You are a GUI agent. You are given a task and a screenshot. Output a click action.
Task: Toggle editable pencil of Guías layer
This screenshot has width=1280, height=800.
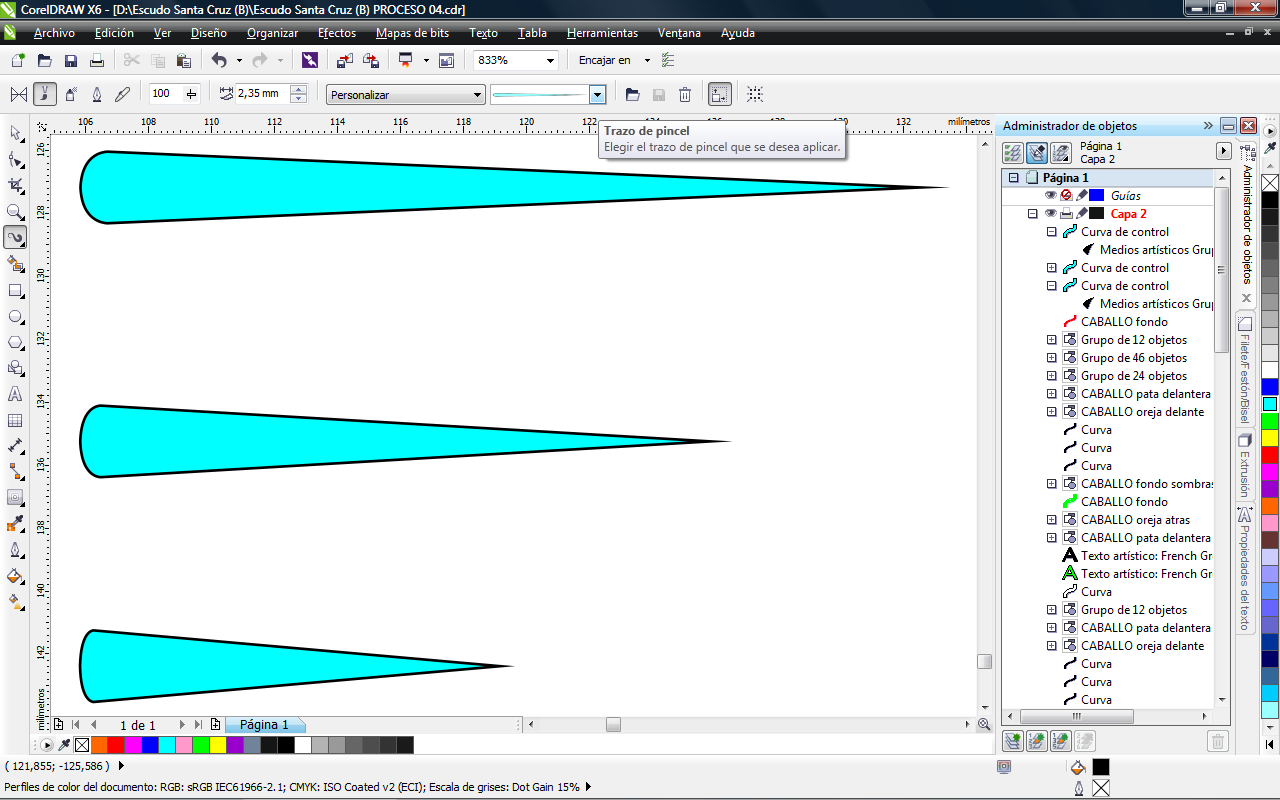click(x=1081, y=195)
